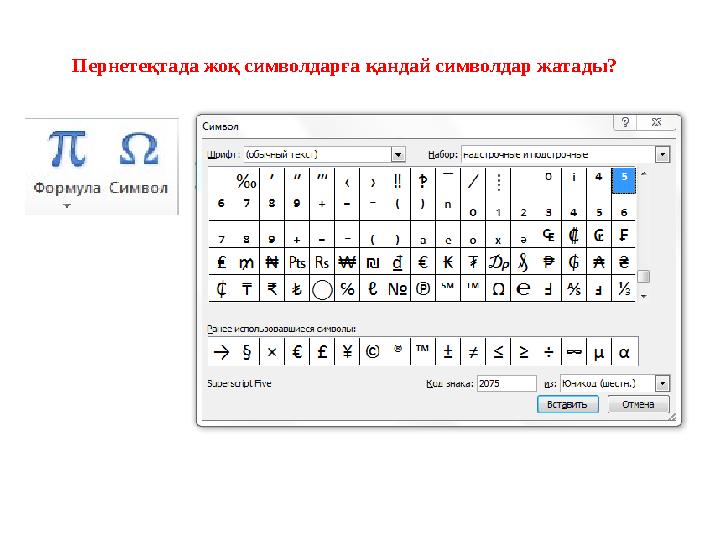This screenshot has width=720, height=540.
Task: Select the double exclamation ‼ symbol
Action: click(398, 181)
